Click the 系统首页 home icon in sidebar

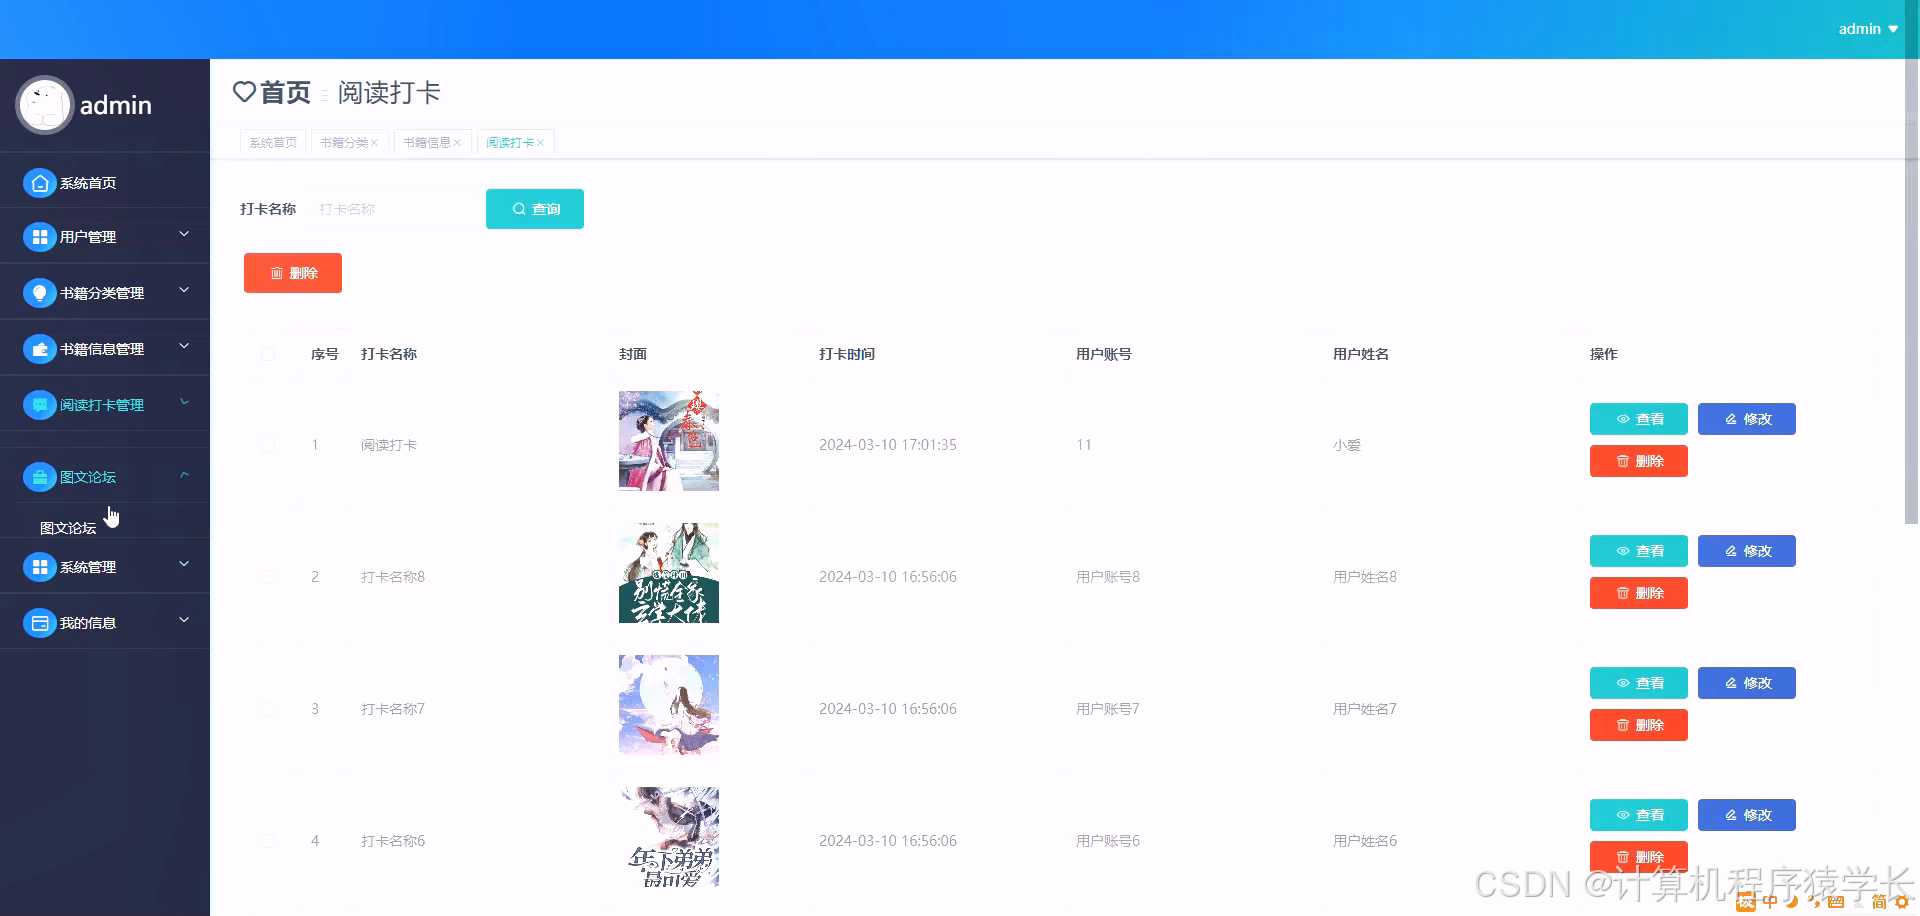coord(39,183)
